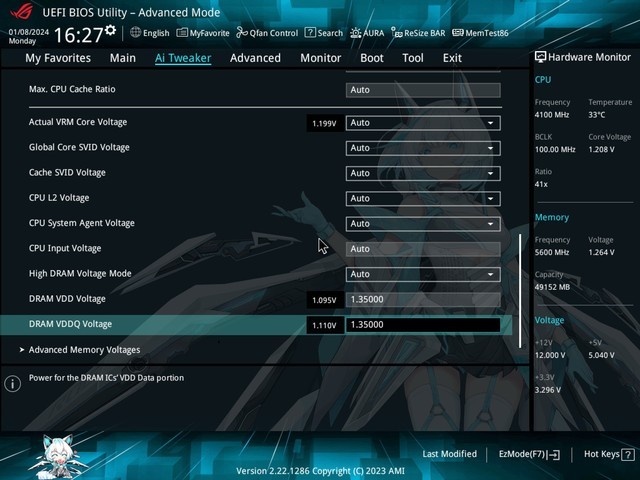Click the info icon beside help text
Screen dimensions: 640x480
[13, 383]
